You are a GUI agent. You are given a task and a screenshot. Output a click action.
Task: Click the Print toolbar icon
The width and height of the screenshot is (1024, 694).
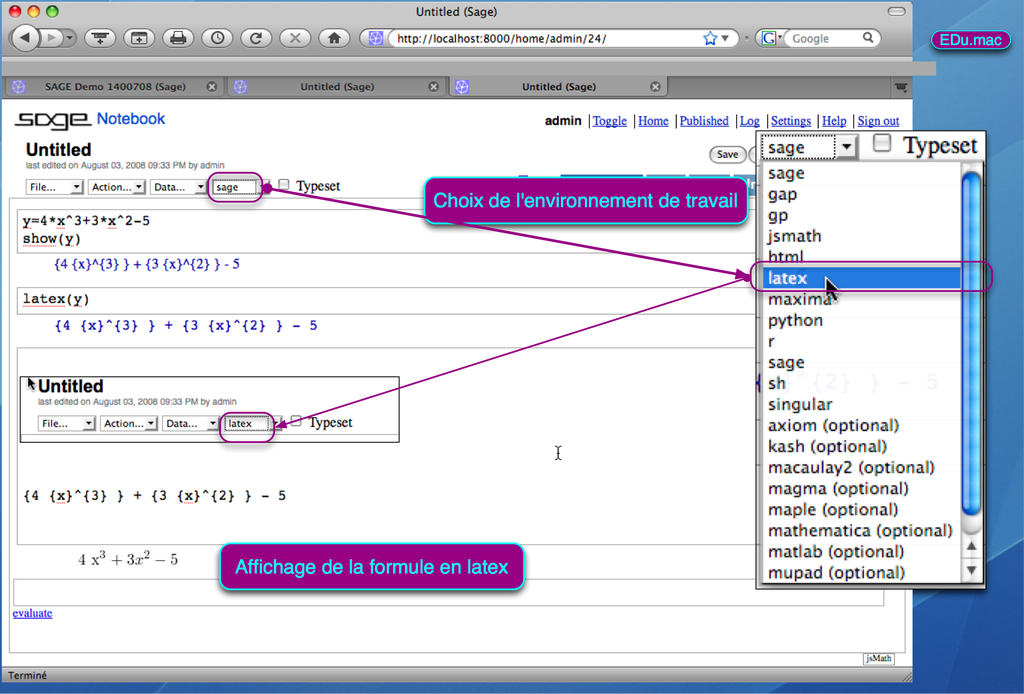pos(178,39)
